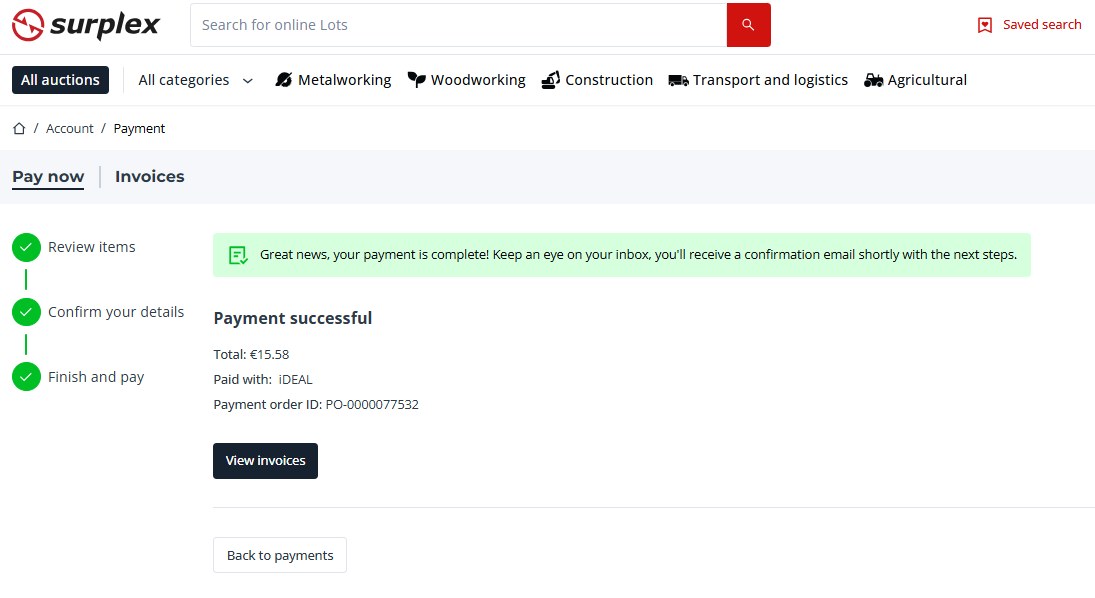Click the Review items checkmark step
Image resolution: width=1095 pixels, height=598 pixels.
pos(26,247)
